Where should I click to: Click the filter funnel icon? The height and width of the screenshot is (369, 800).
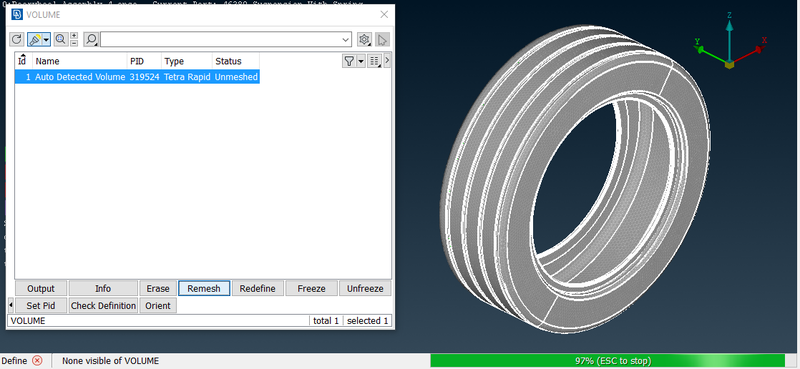click(x=349, y=61)
